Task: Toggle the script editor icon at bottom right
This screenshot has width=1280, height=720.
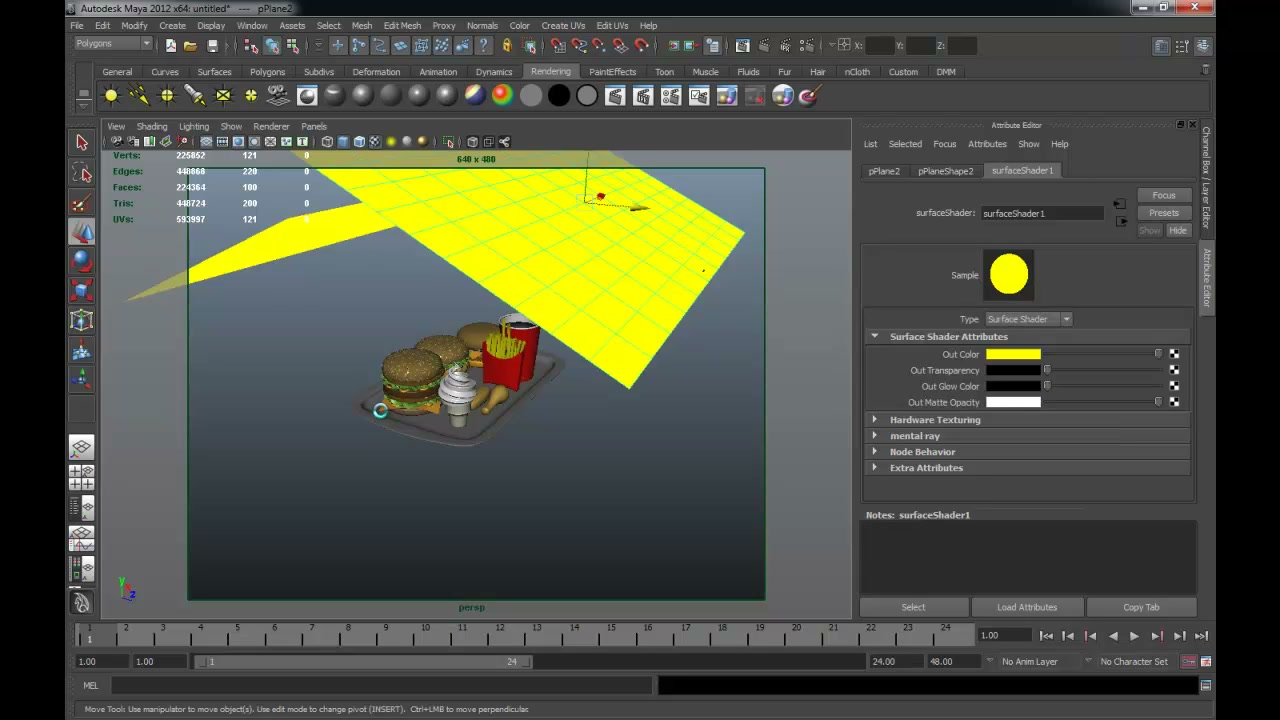Action: click(x=1206, y=686)
